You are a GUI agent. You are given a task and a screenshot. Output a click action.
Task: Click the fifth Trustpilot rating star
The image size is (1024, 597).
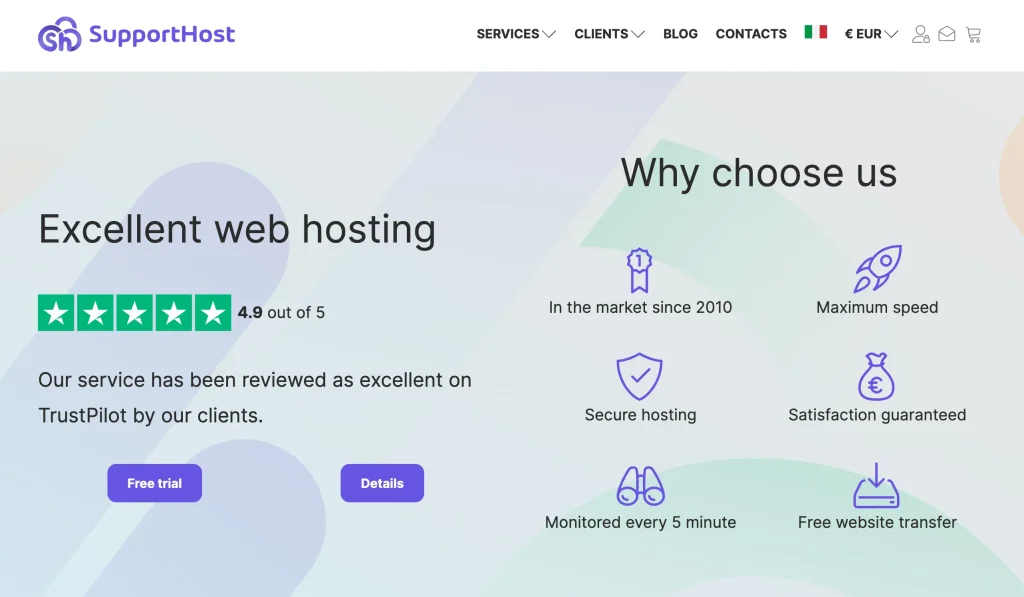210,312
